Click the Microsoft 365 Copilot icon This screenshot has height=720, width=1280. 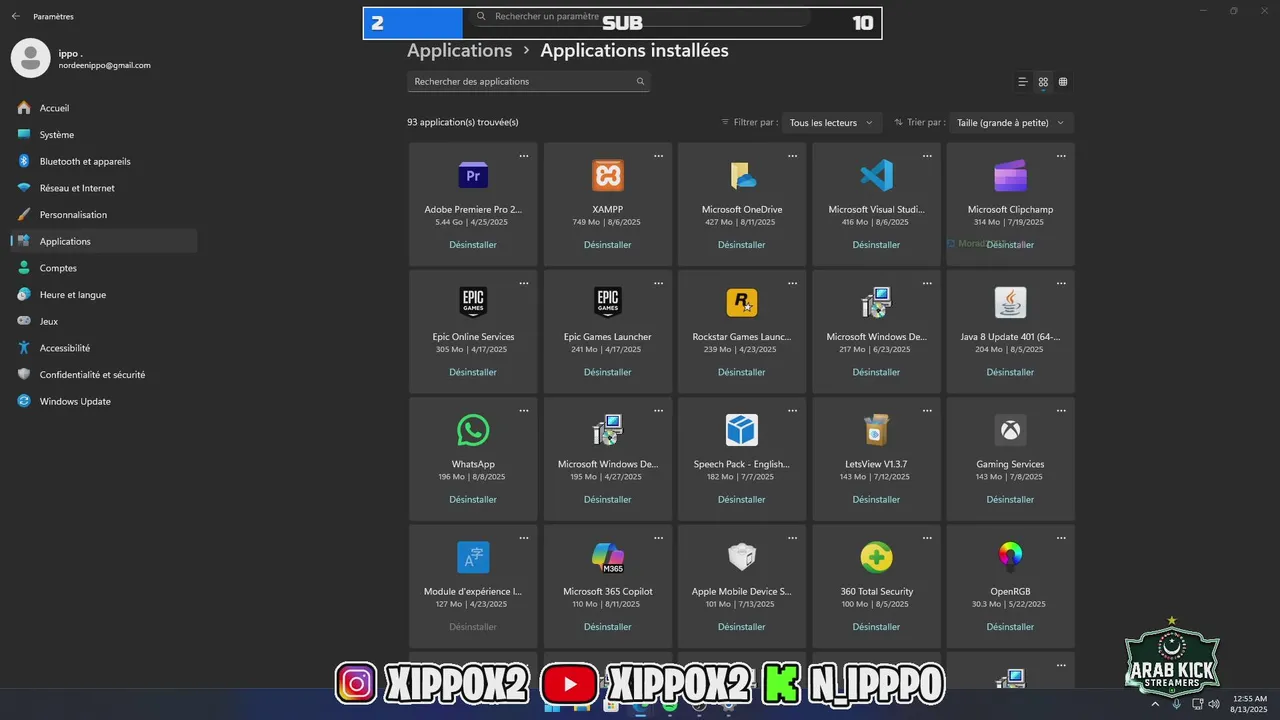pos(608,557)
